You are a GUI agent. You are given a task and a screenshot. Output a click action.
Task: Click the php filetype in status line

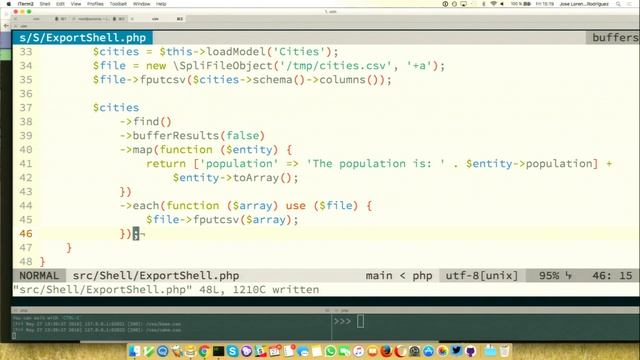(422, 276)
